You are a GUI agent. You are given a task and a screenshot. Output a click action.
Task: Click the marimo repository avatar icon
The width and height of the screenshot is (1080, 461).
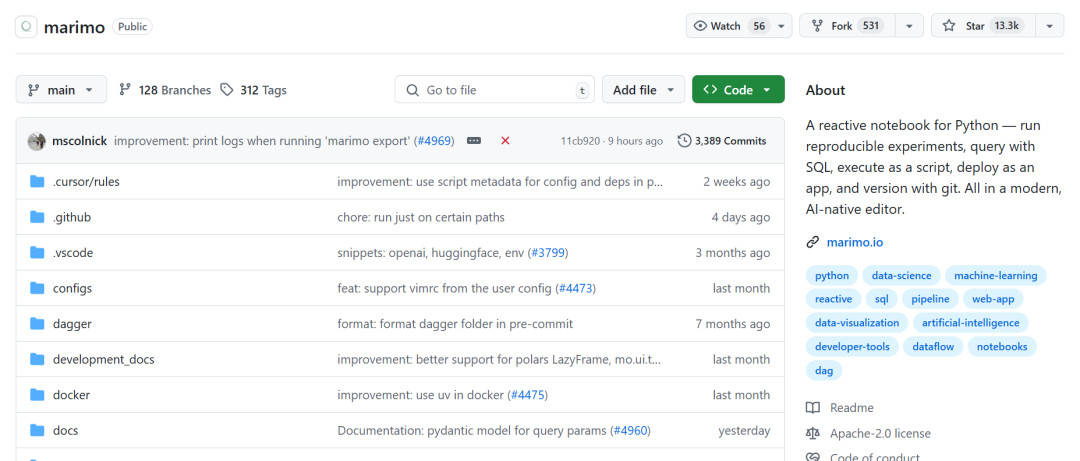tap(27, 27)
